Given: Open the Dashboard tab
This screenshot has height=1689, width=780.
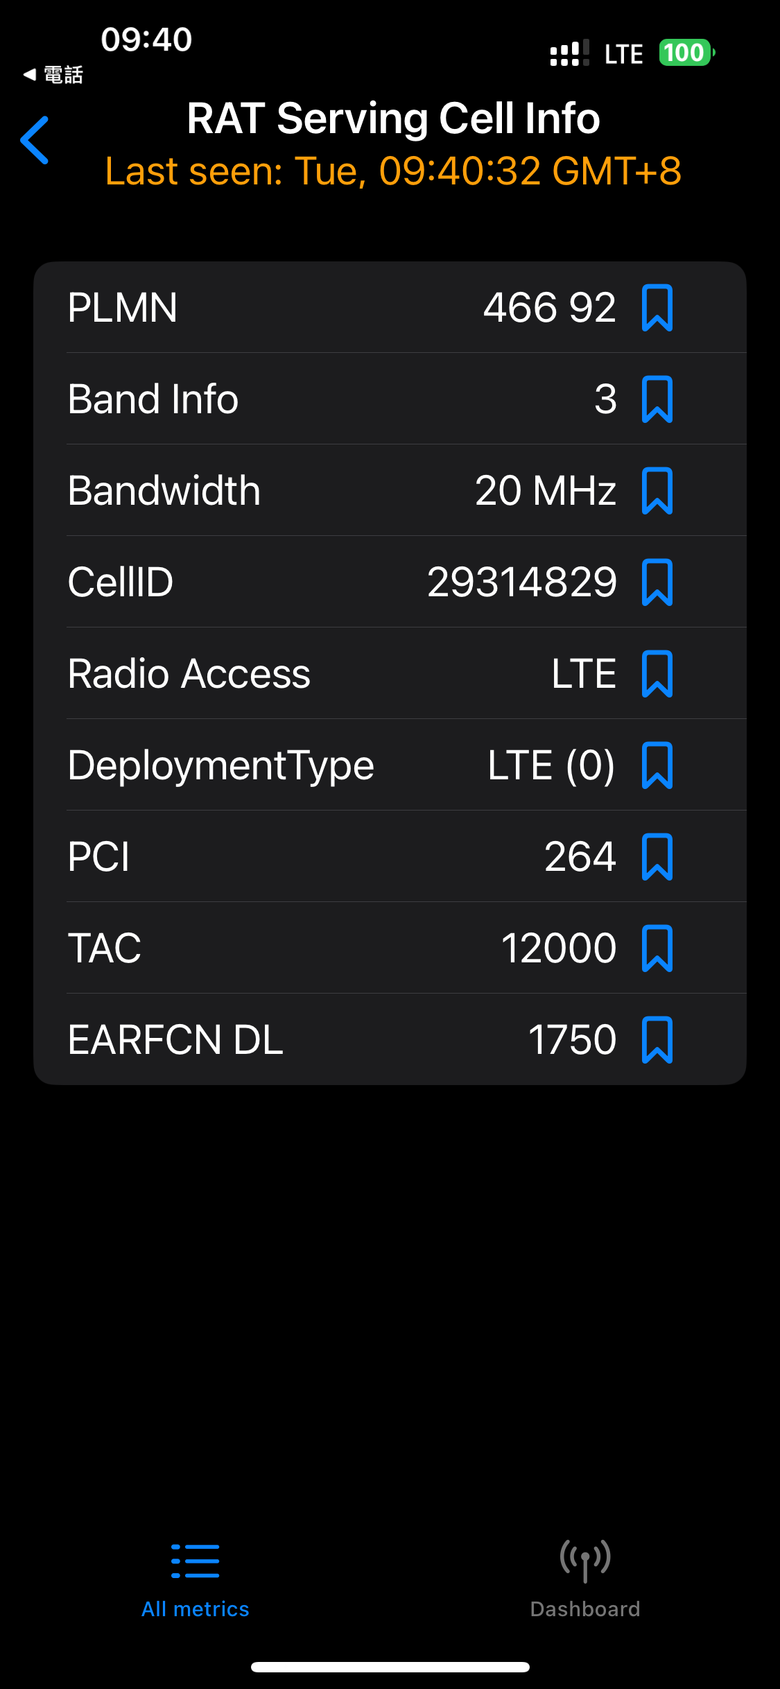Looking at the screenshot, I should (585, 1580).
